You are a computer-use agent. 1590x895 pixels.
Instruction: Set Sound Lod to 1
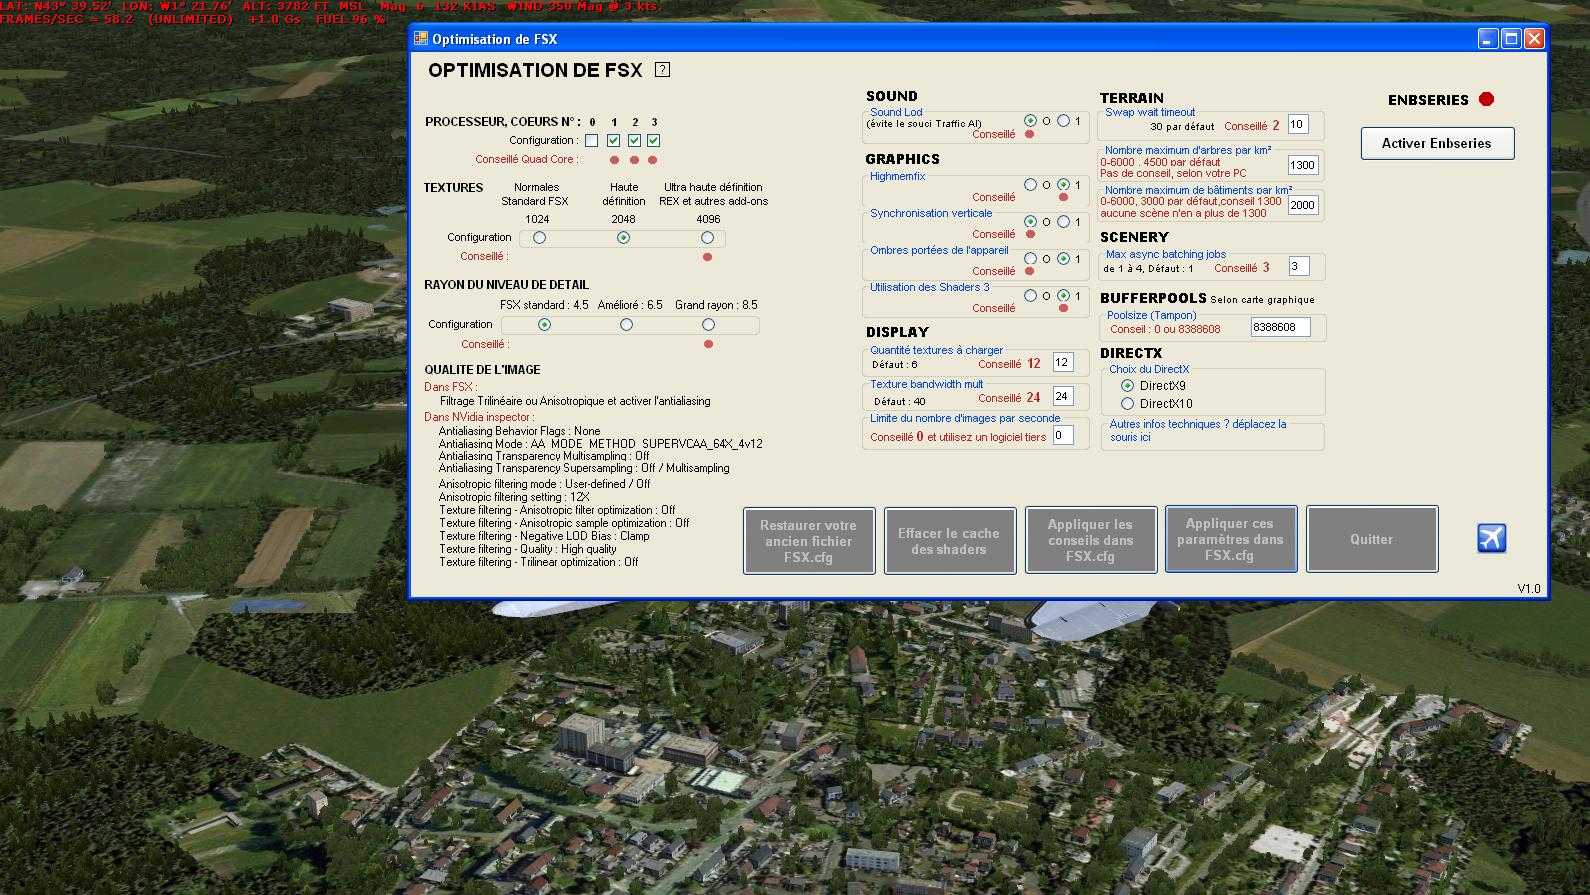click(x=1063, y=121)
